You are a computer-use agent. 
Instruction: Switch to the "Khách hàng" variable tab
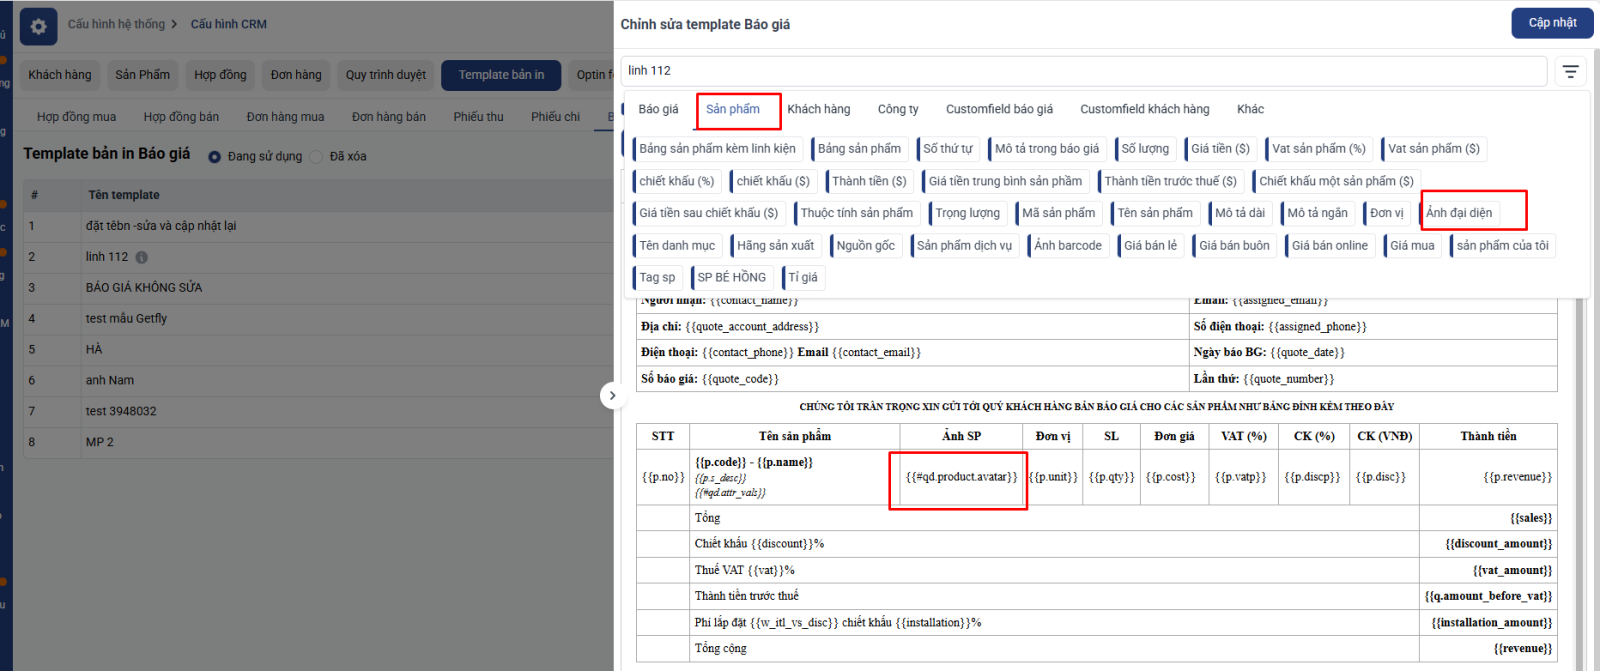tap(818, 109)
